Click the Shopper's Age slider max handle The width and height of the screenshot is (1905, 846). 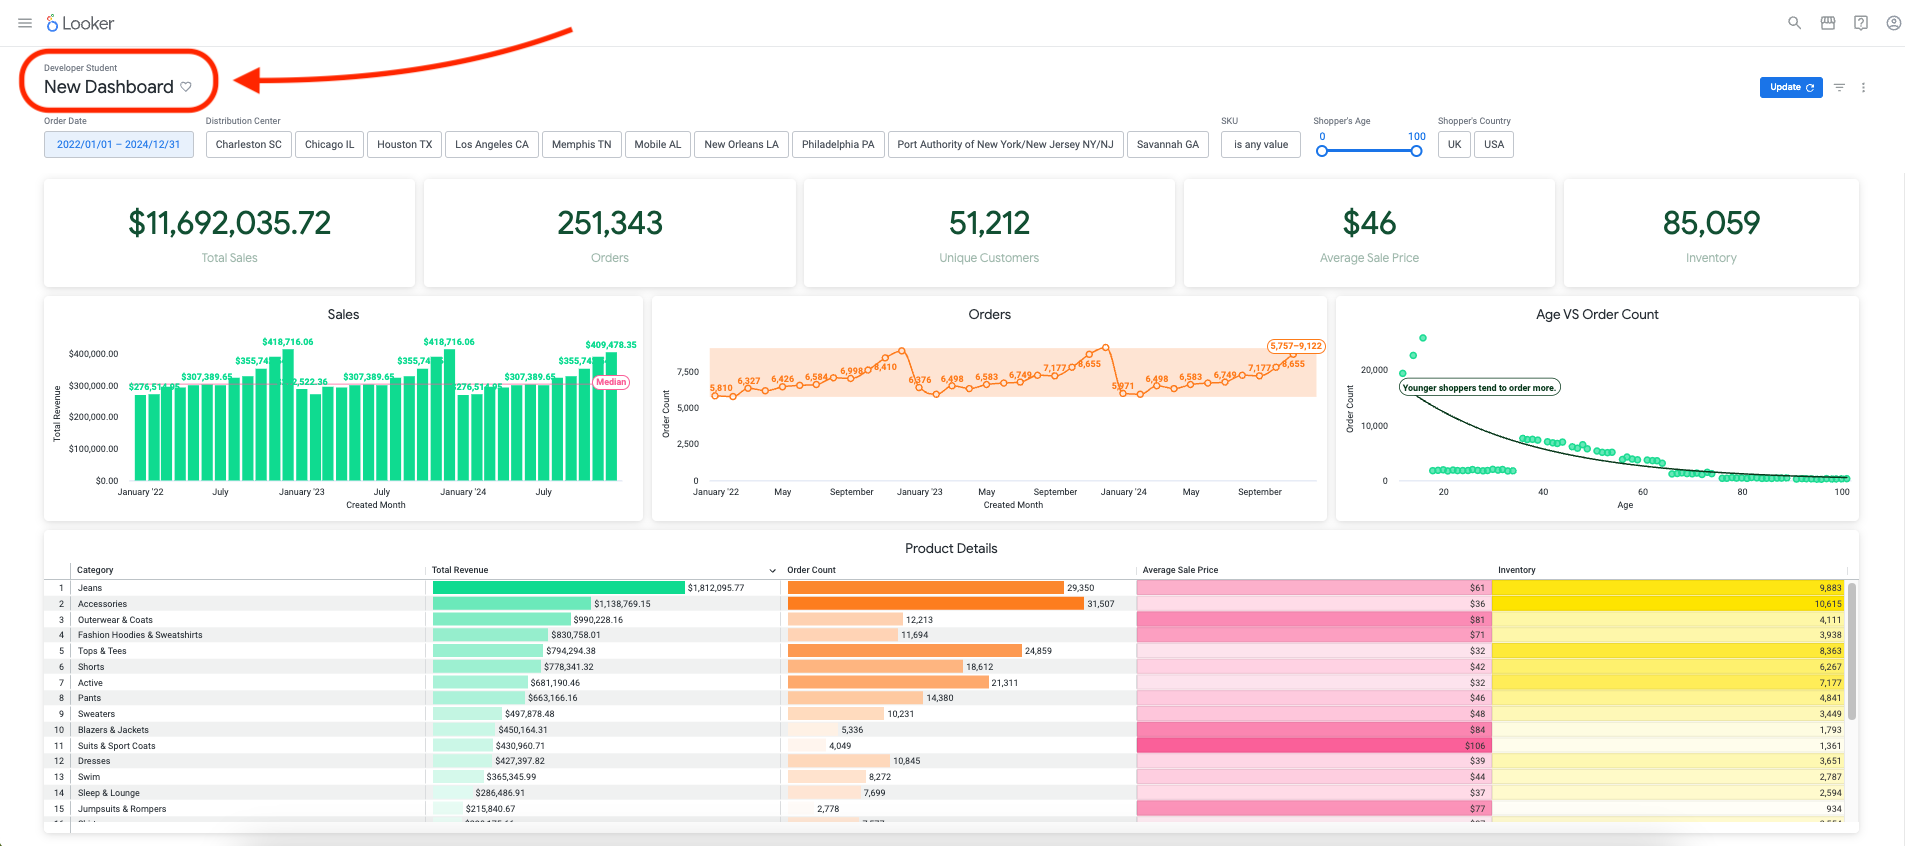point(1416,151)
